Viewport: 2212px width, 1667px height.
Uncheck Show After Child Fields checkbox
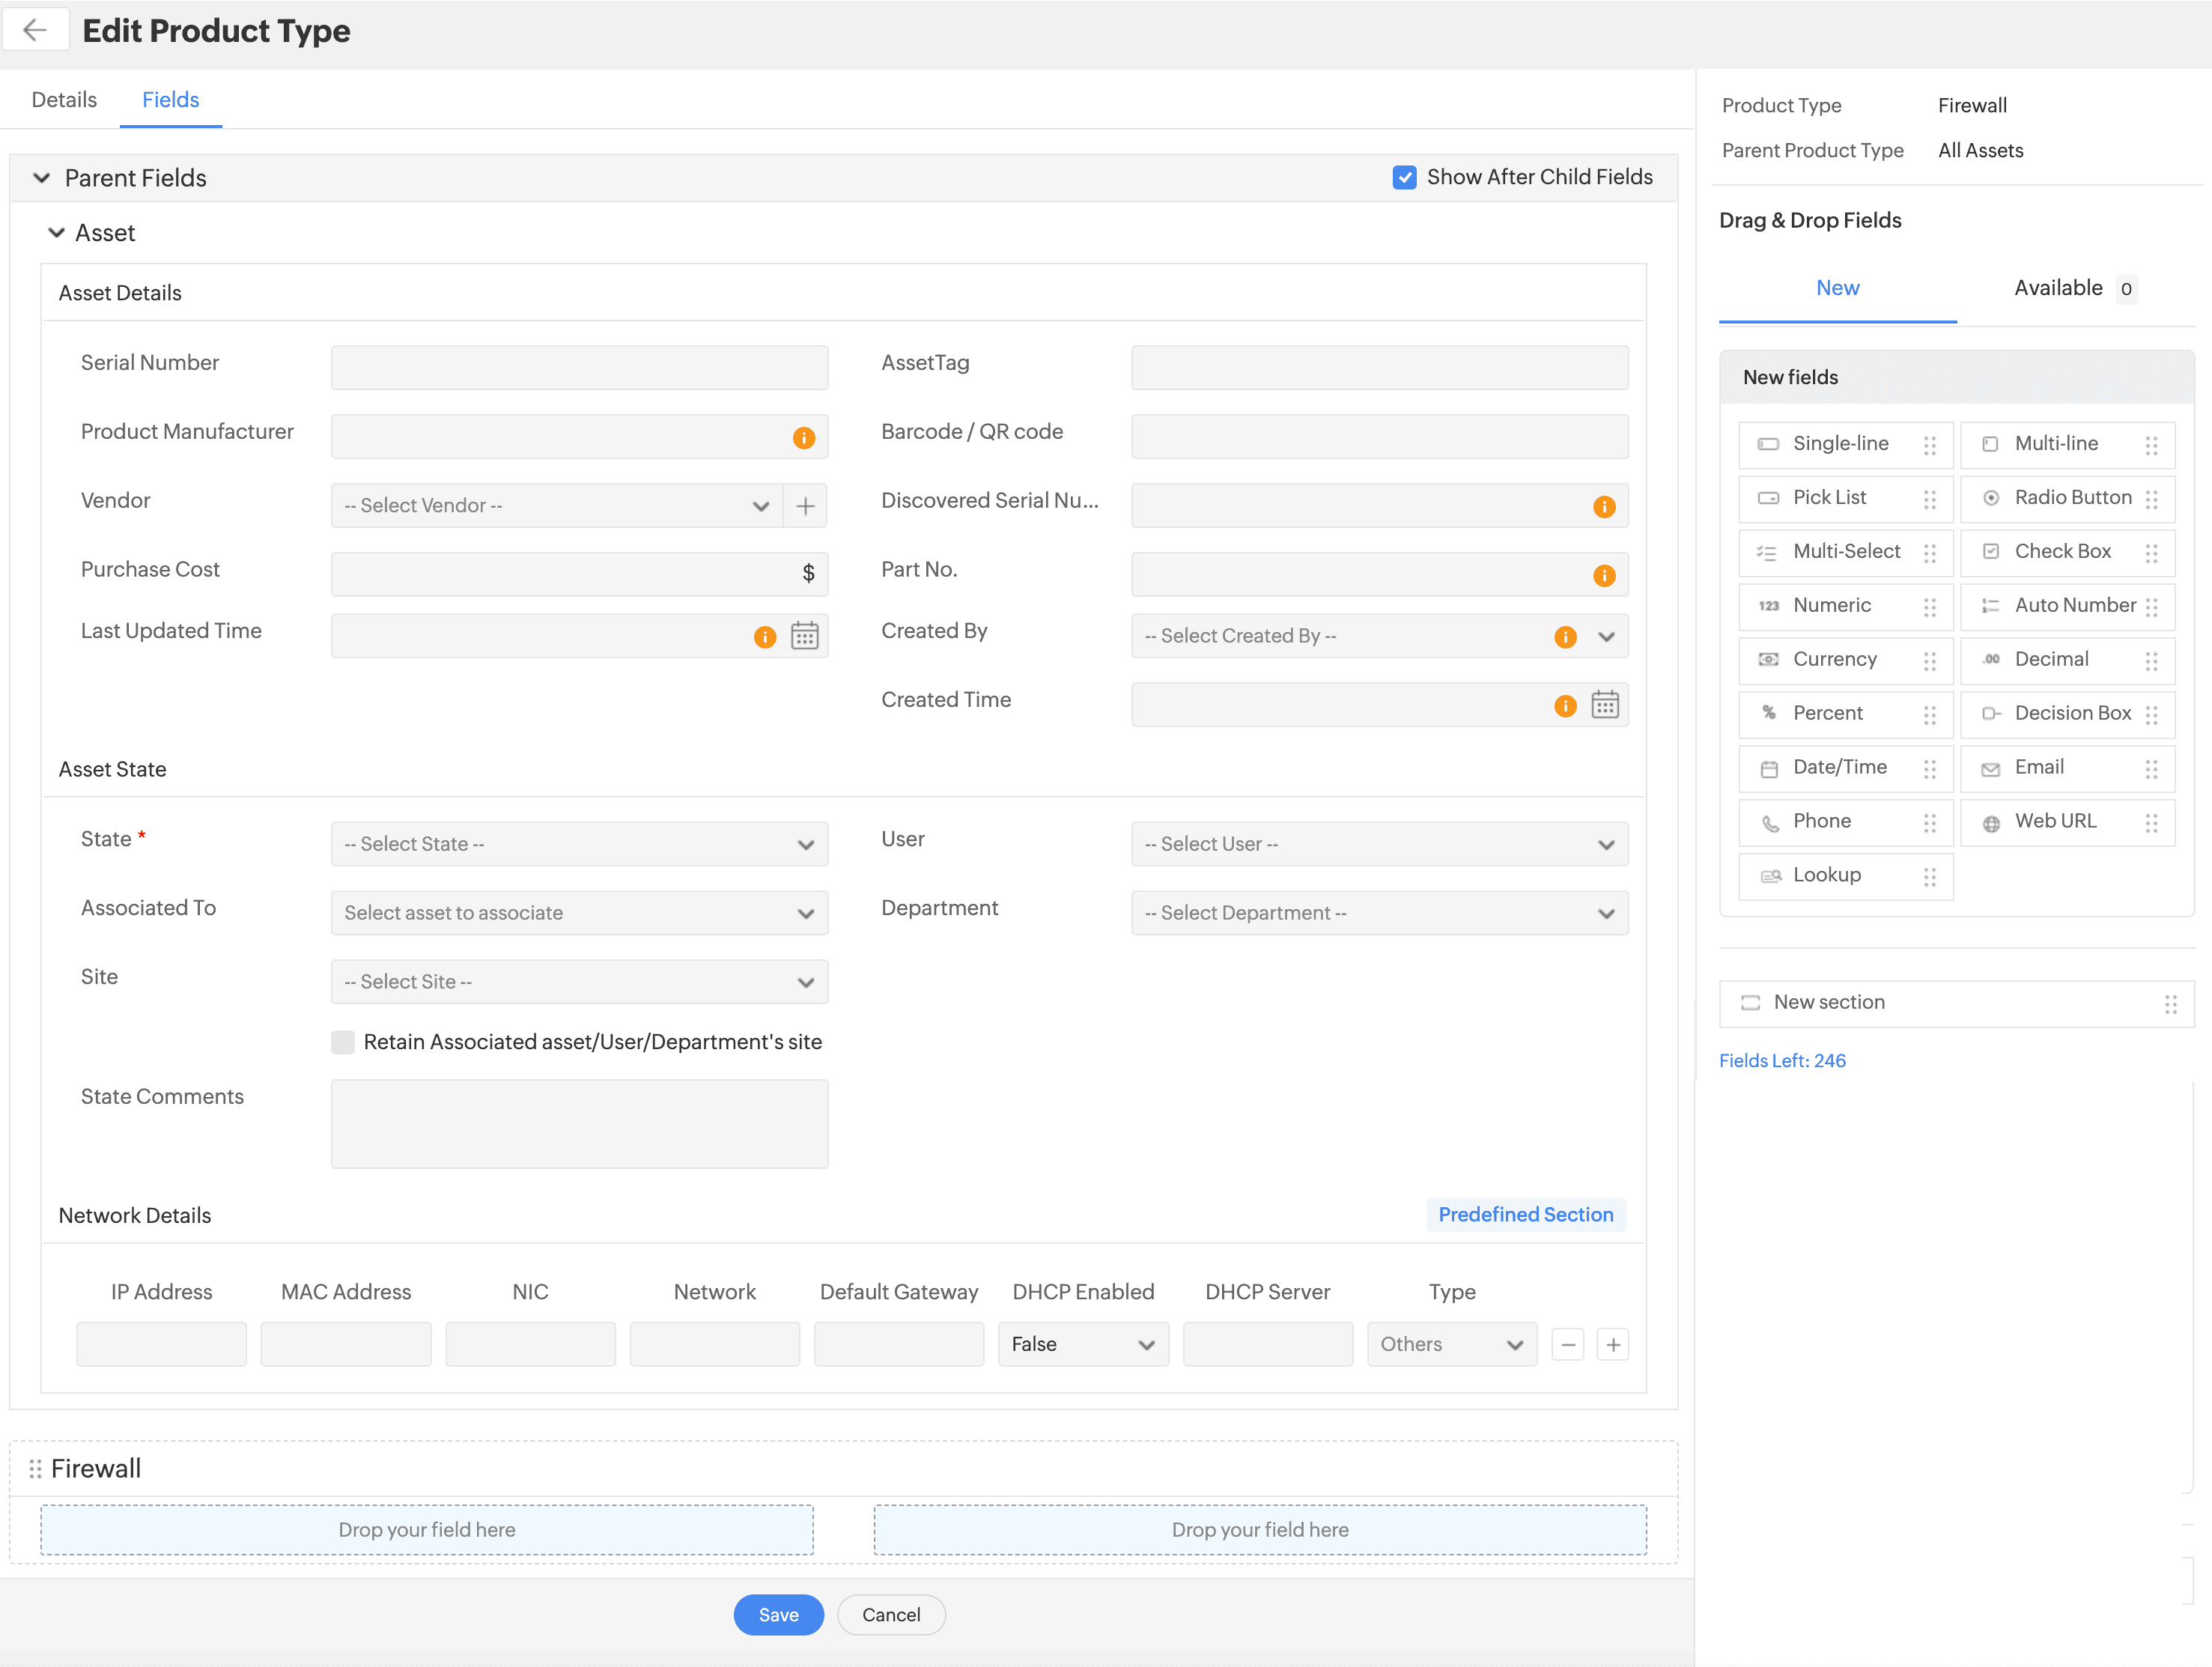(x=1404, y=177)
